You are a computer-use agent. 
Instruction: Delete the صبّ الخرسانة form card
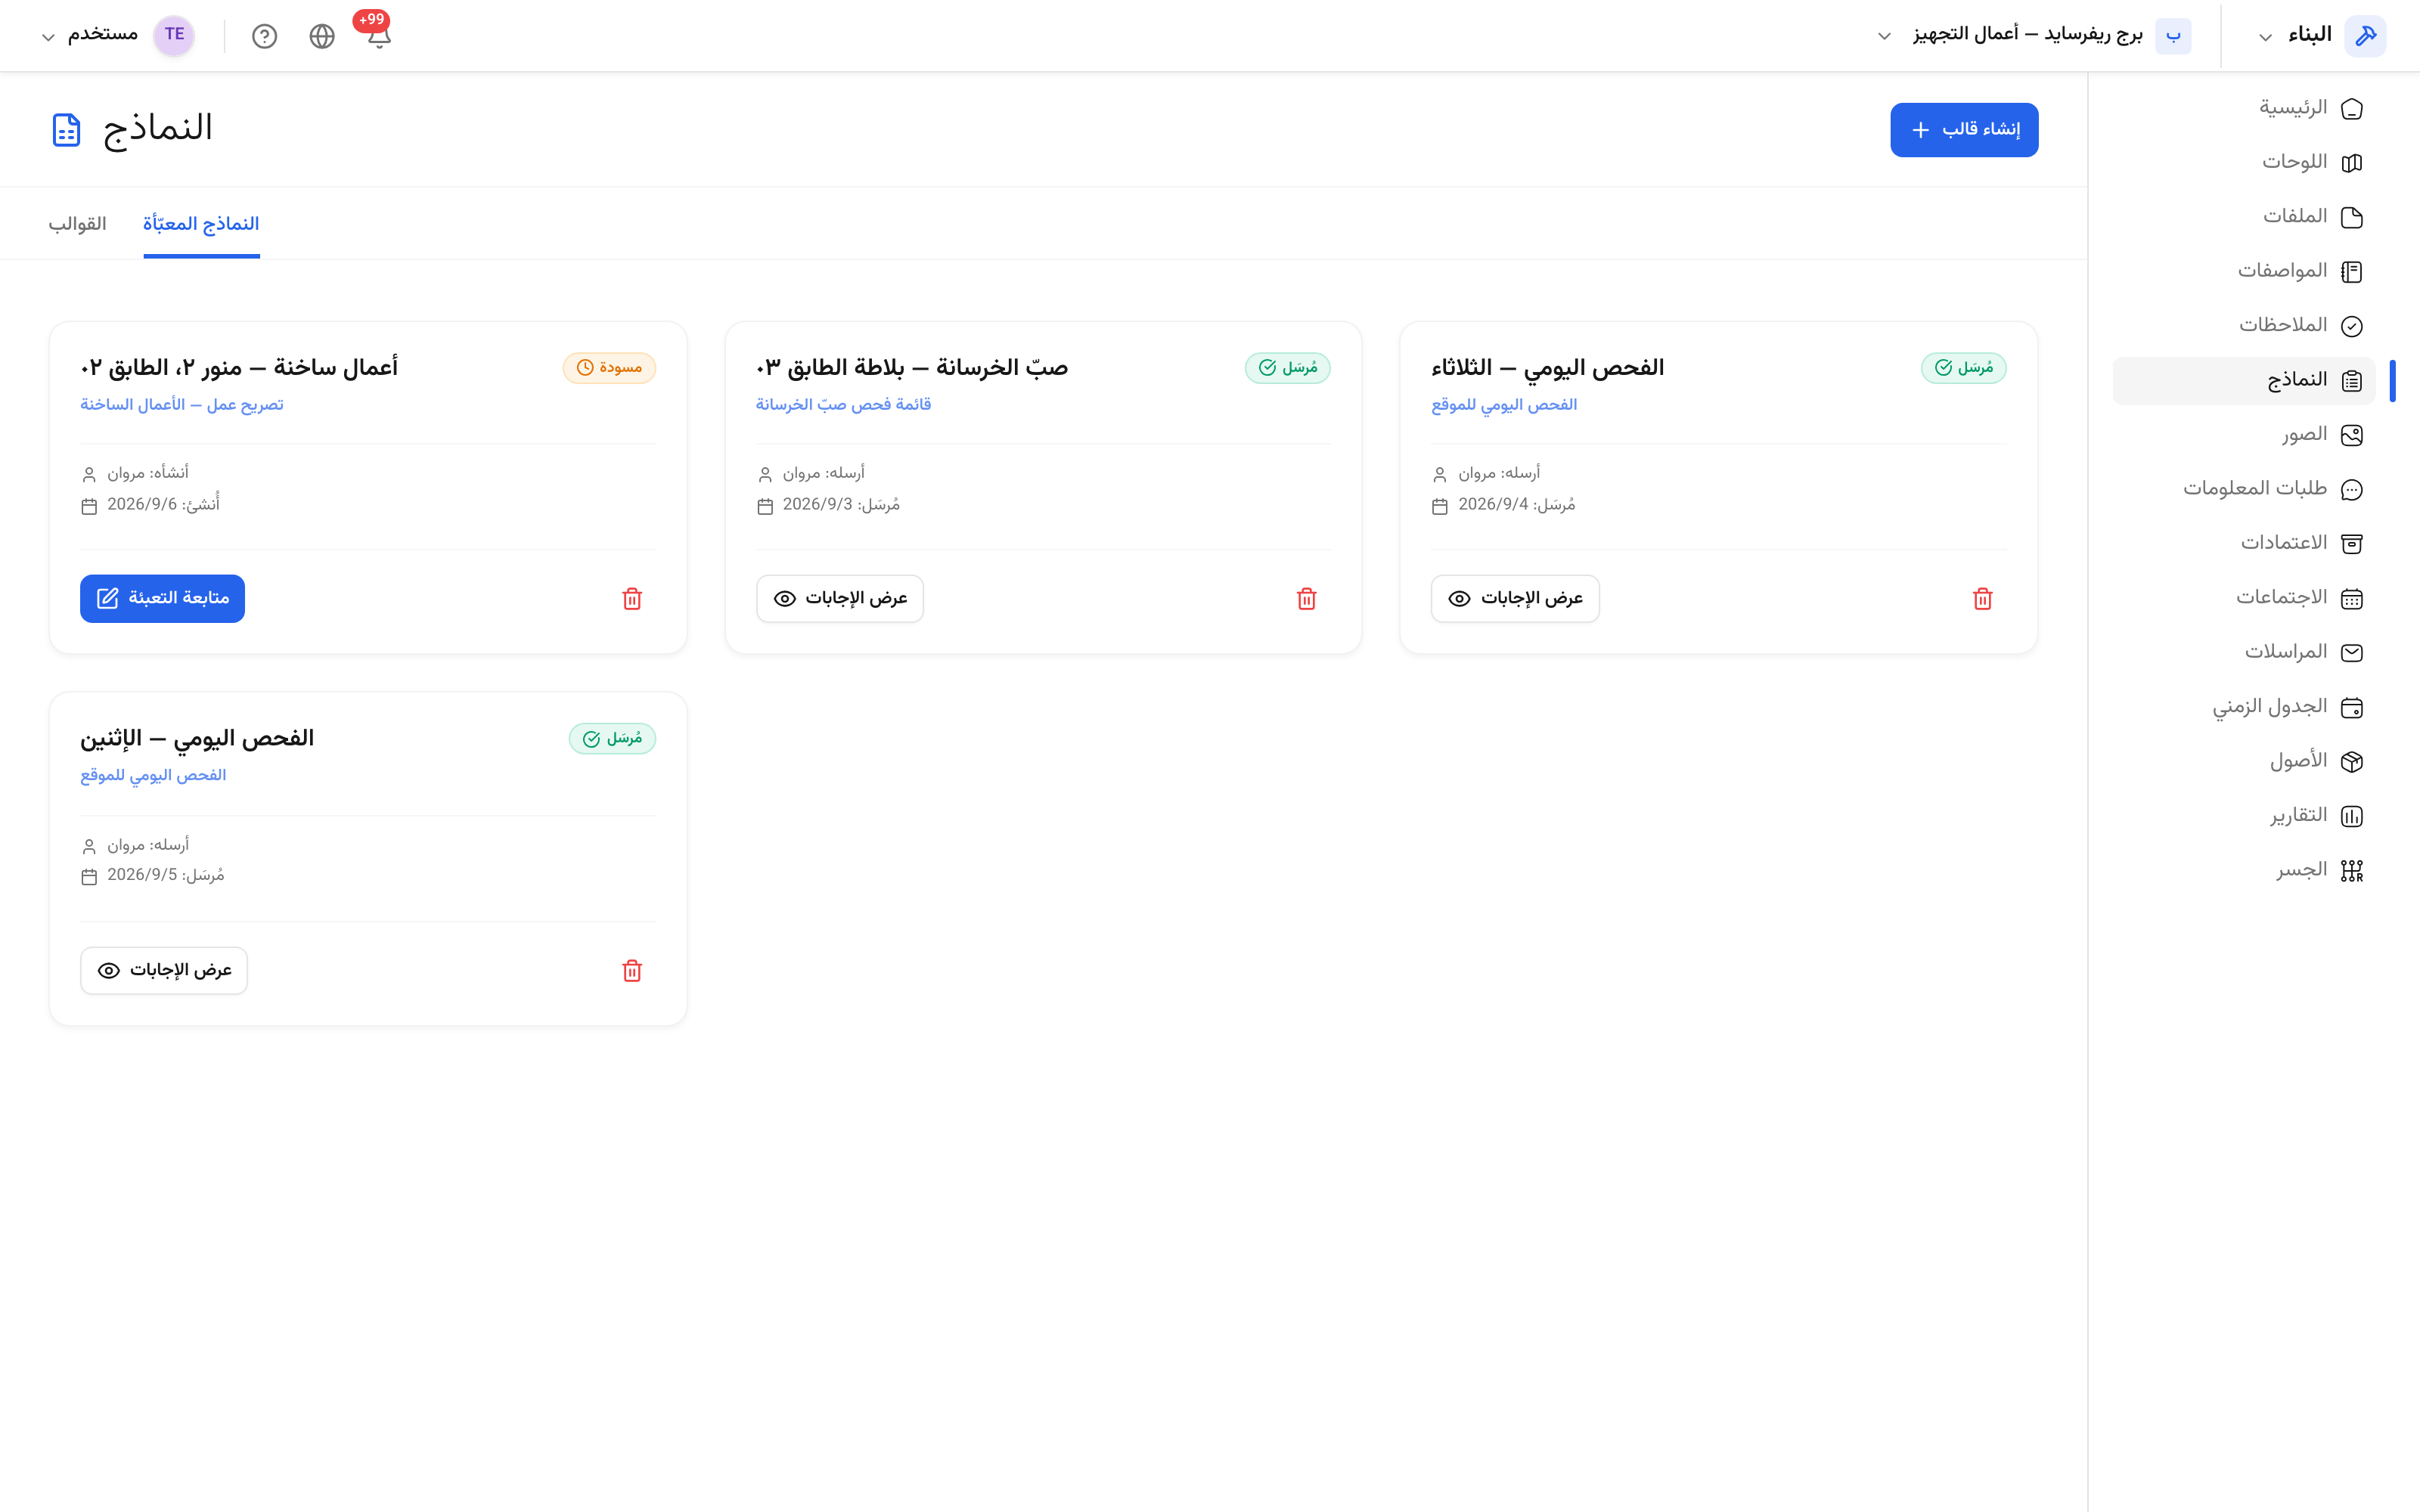(1307, 599)
